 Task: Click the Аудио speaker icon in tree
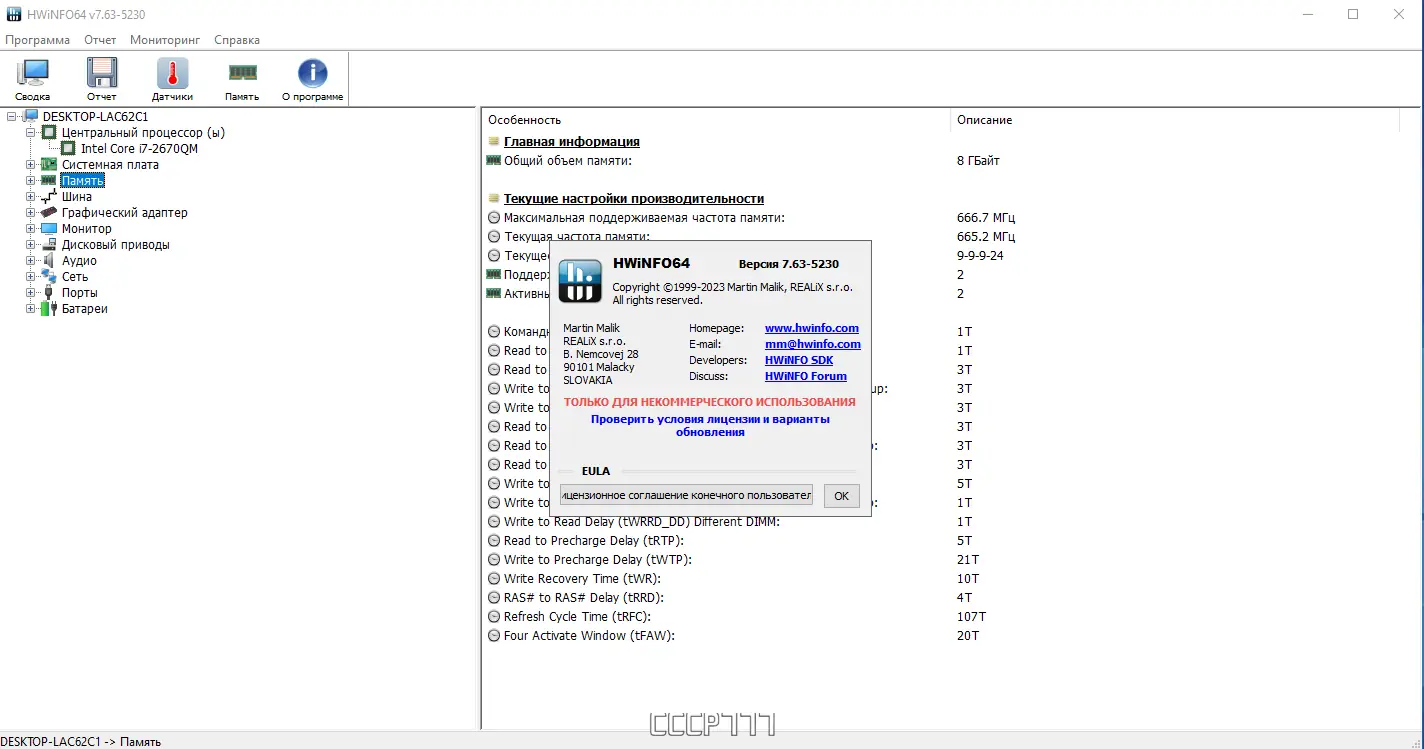49,261
